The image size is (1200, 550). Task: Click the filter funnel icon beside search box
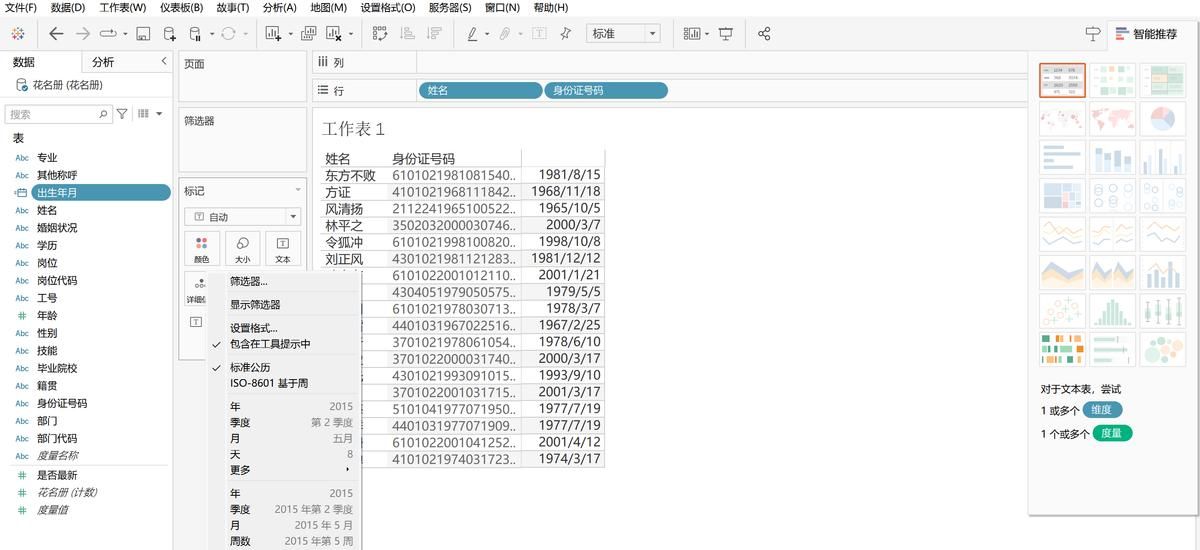[x=122, y=114]
